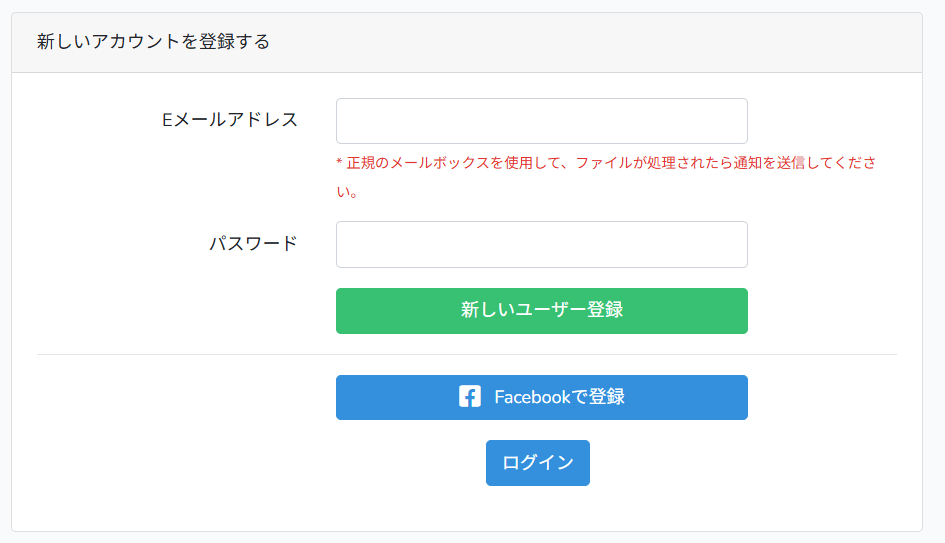This screenshot has height=543, width=945.
Task: Click into the パスワード input box
Action: [541, 244]
